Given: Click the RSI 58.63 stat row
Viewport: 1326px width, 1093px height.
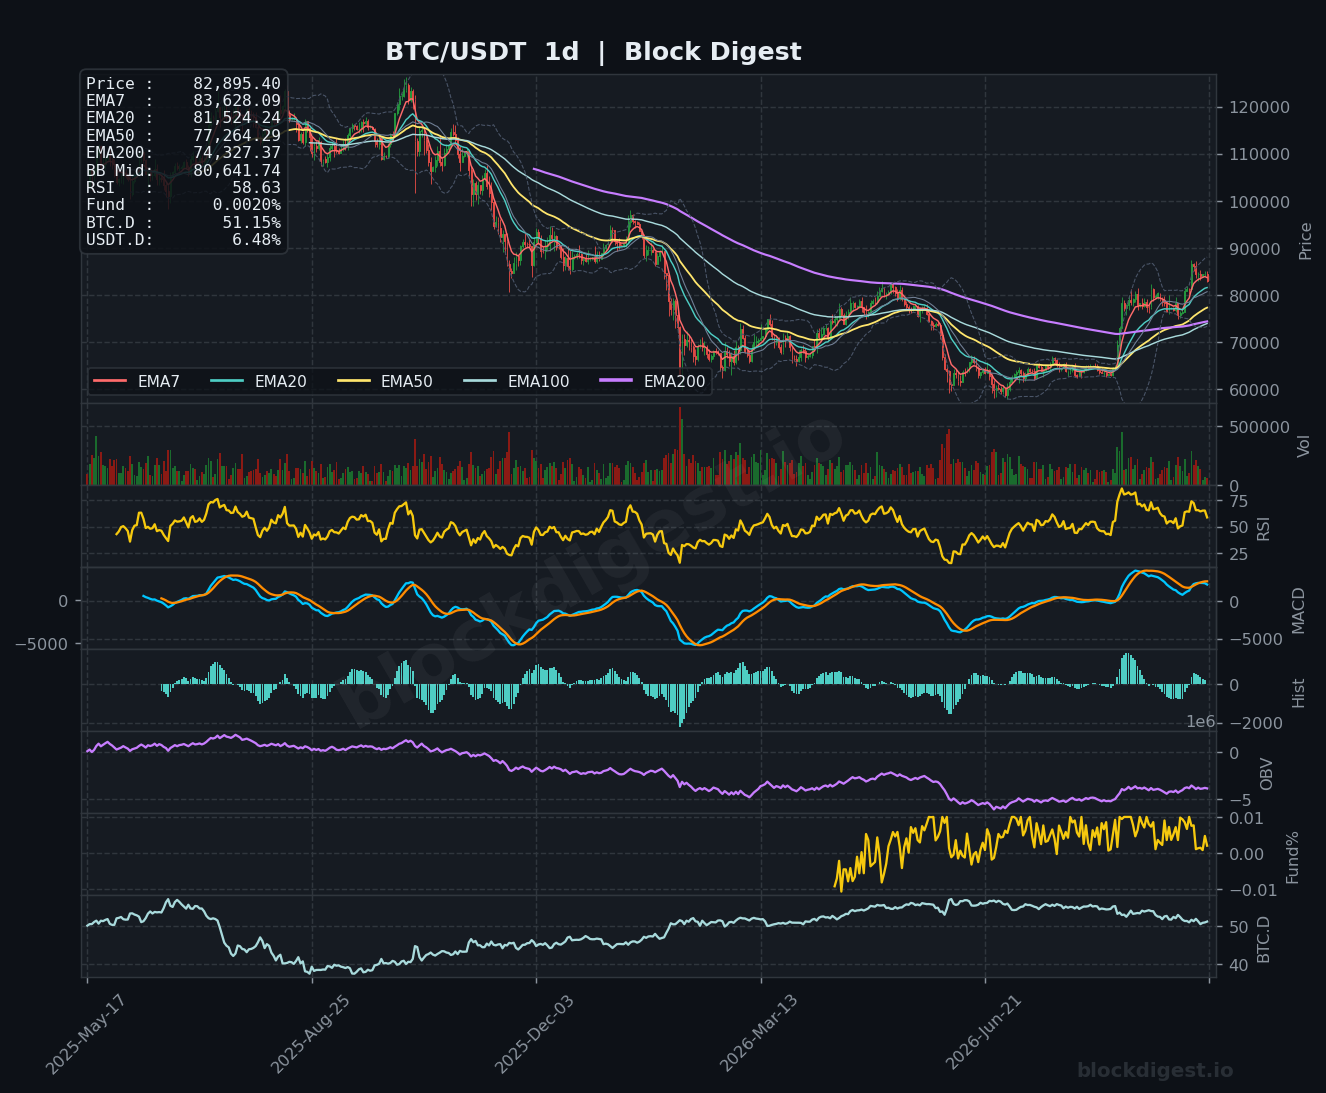Looking at the screenshot, I should [x=183, y=187].
